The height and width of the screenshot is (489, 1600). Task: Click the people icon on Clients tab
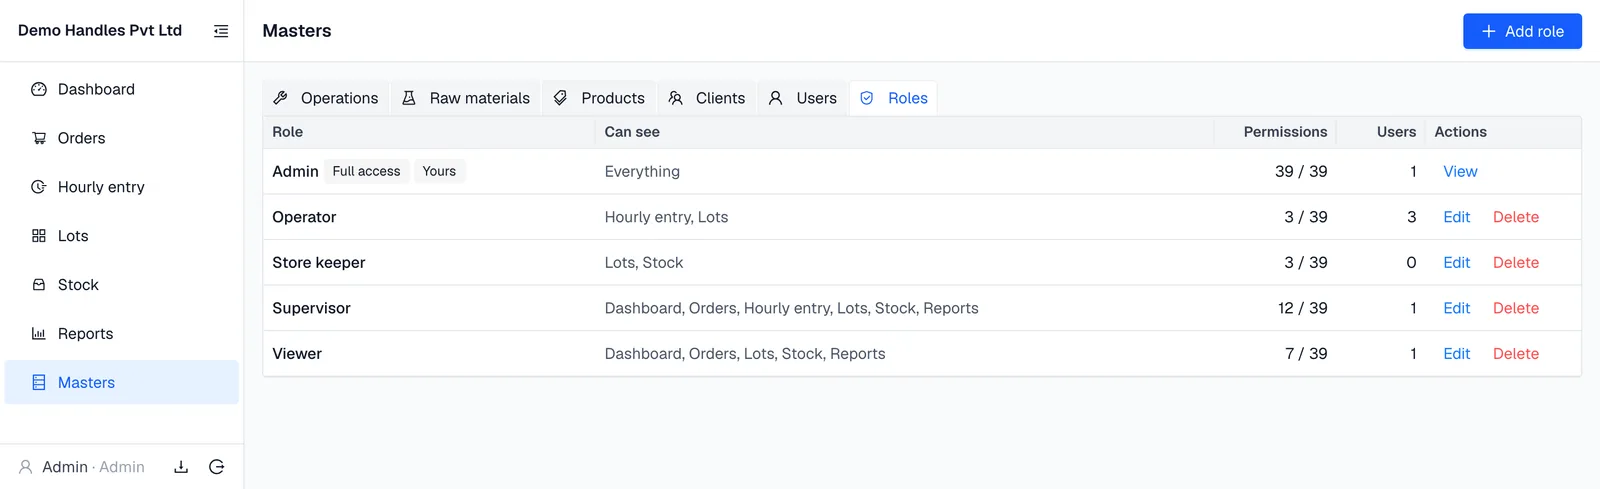(676, 98)
